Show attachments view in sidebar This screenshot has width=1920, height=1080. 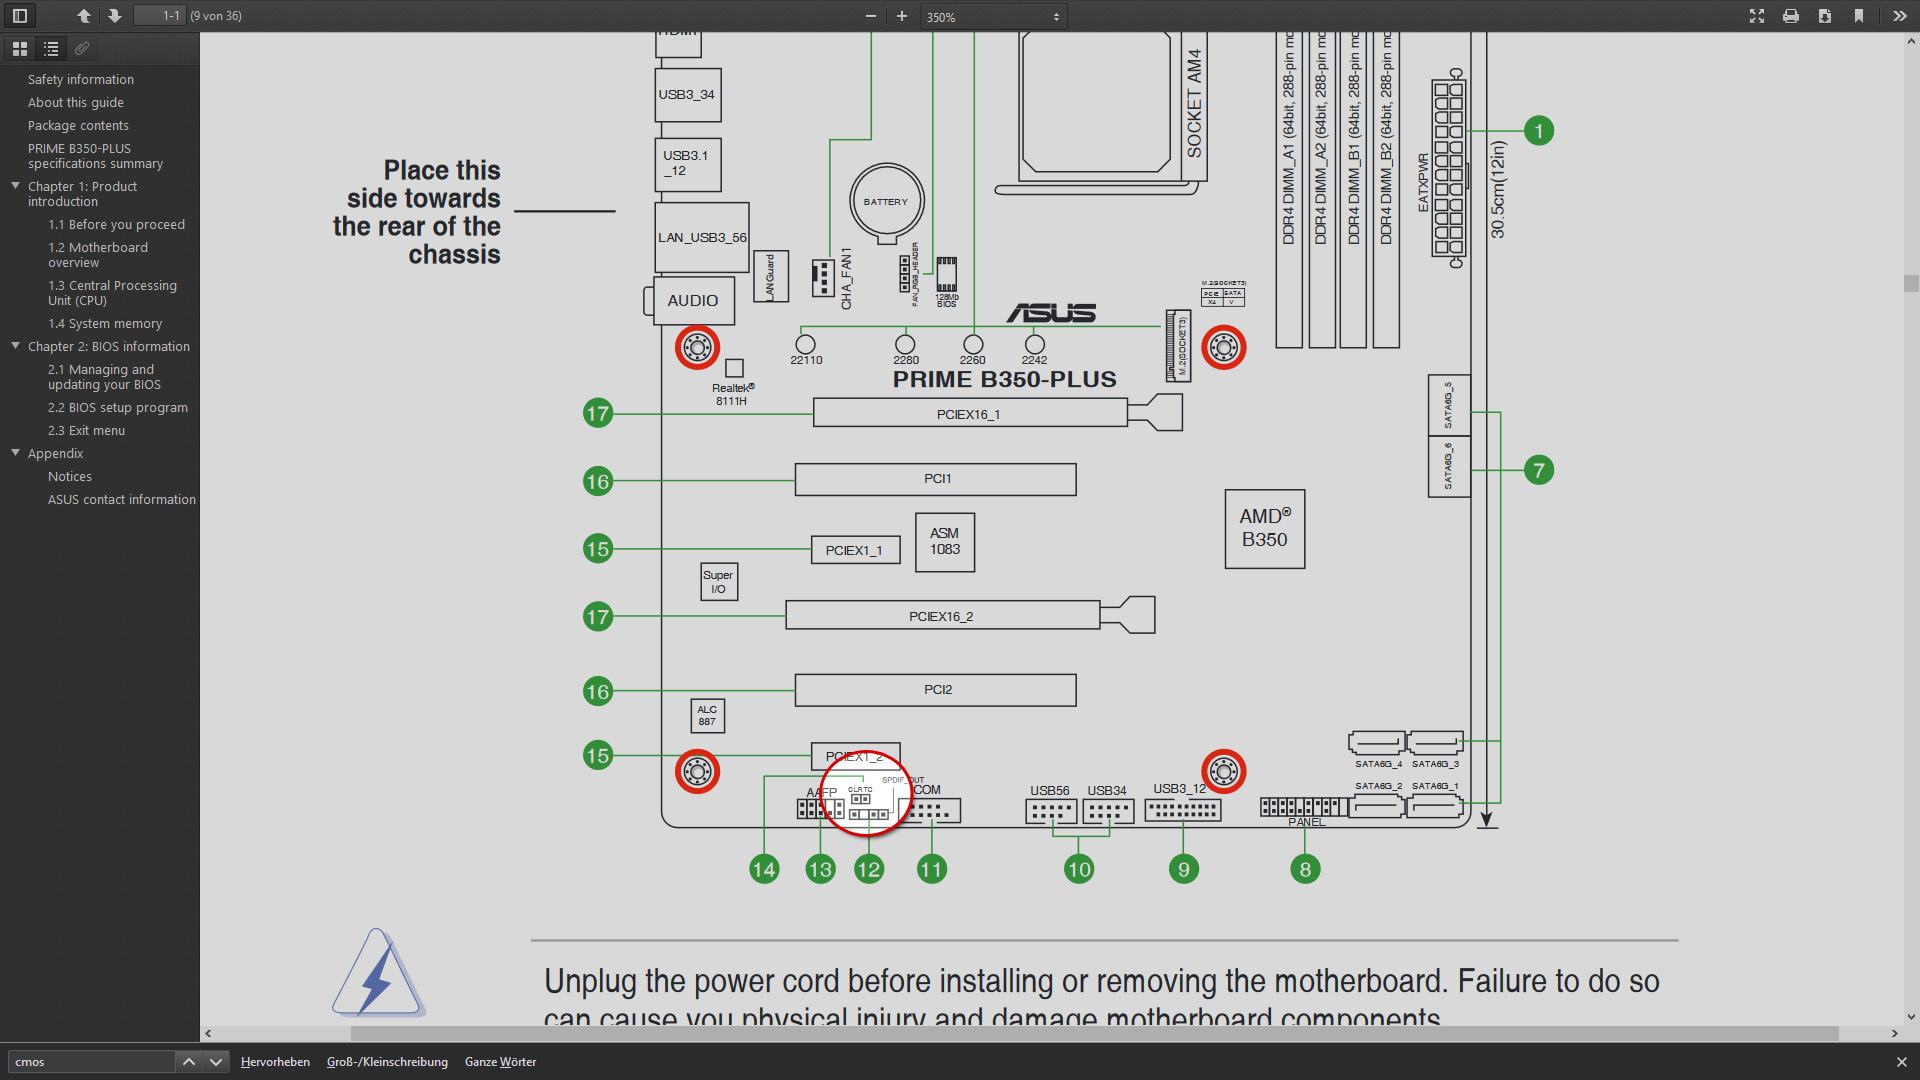pos(82,48)
